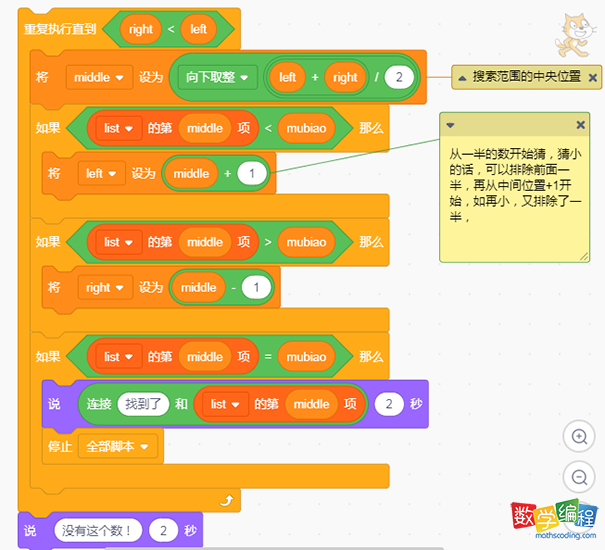605x550 pixels.
Task: Click the divisor value 2 input field
Action: [399, 77]
